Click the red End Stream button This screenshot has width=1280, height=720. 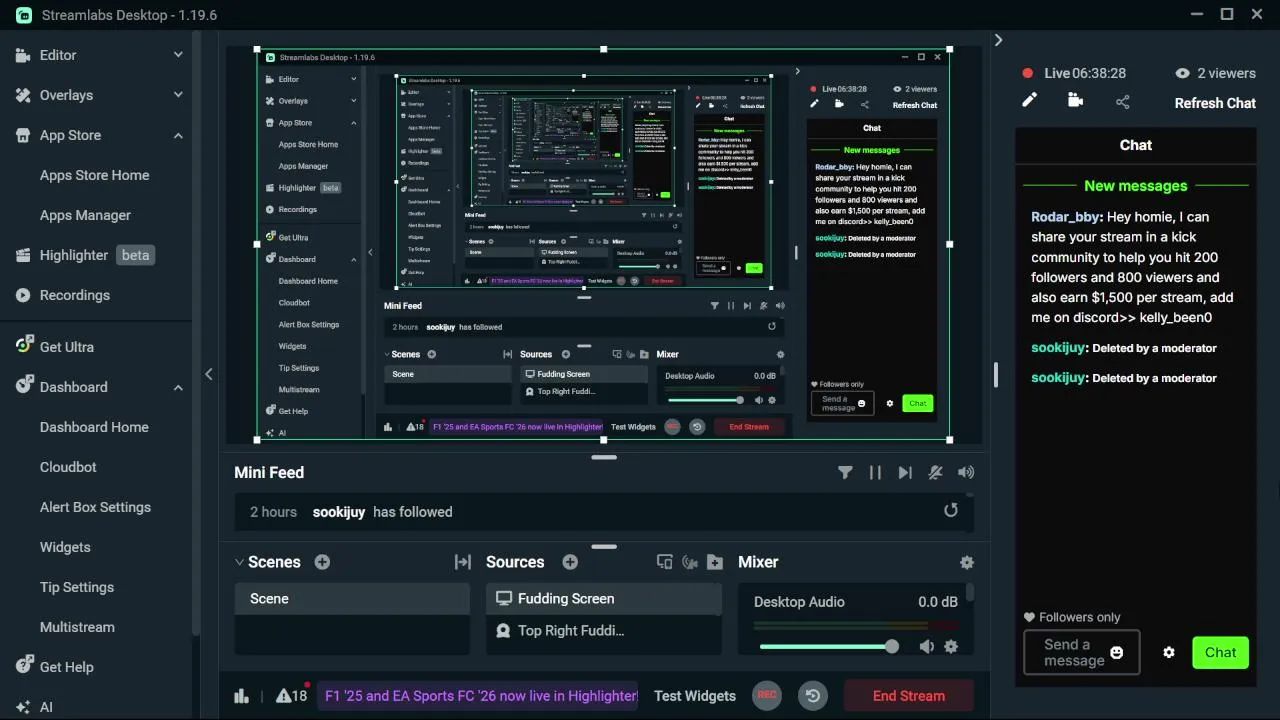[909, 696]
